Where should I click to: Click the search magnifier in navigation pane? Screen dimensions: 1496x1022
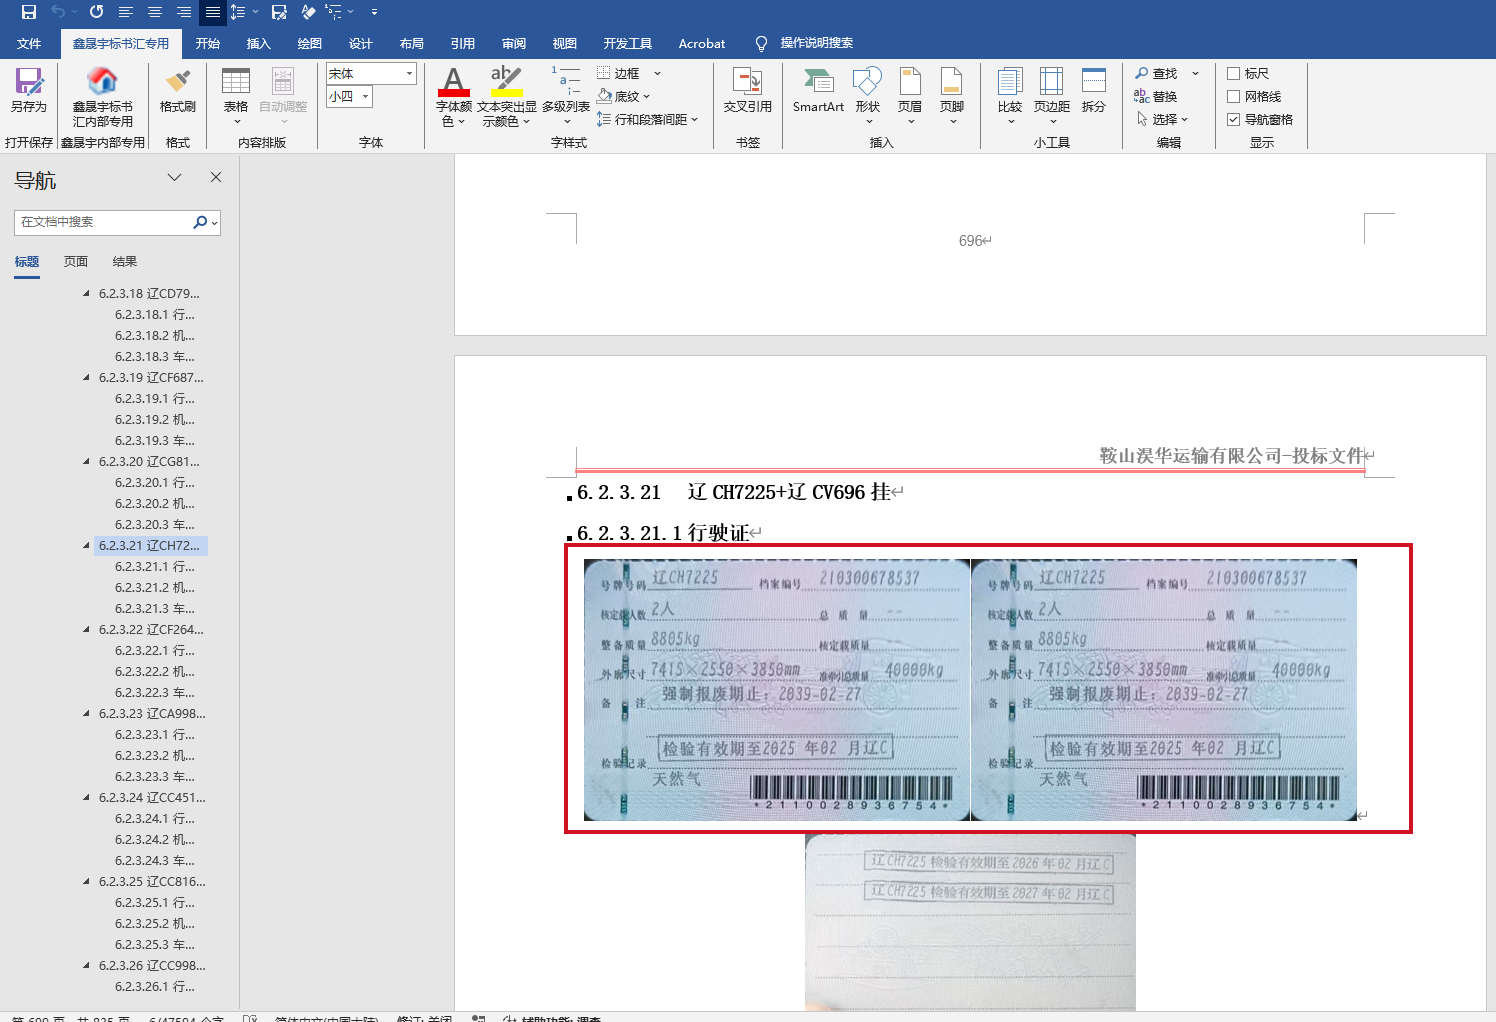coord(200,222)
